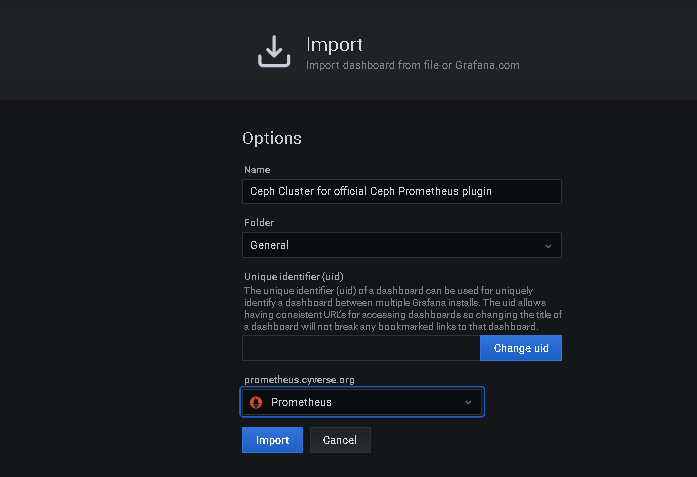Viewport: 697px width, 477px height.
Task: Click the Prometheus dropdown chevron arrow
Action: coord(468,402)
